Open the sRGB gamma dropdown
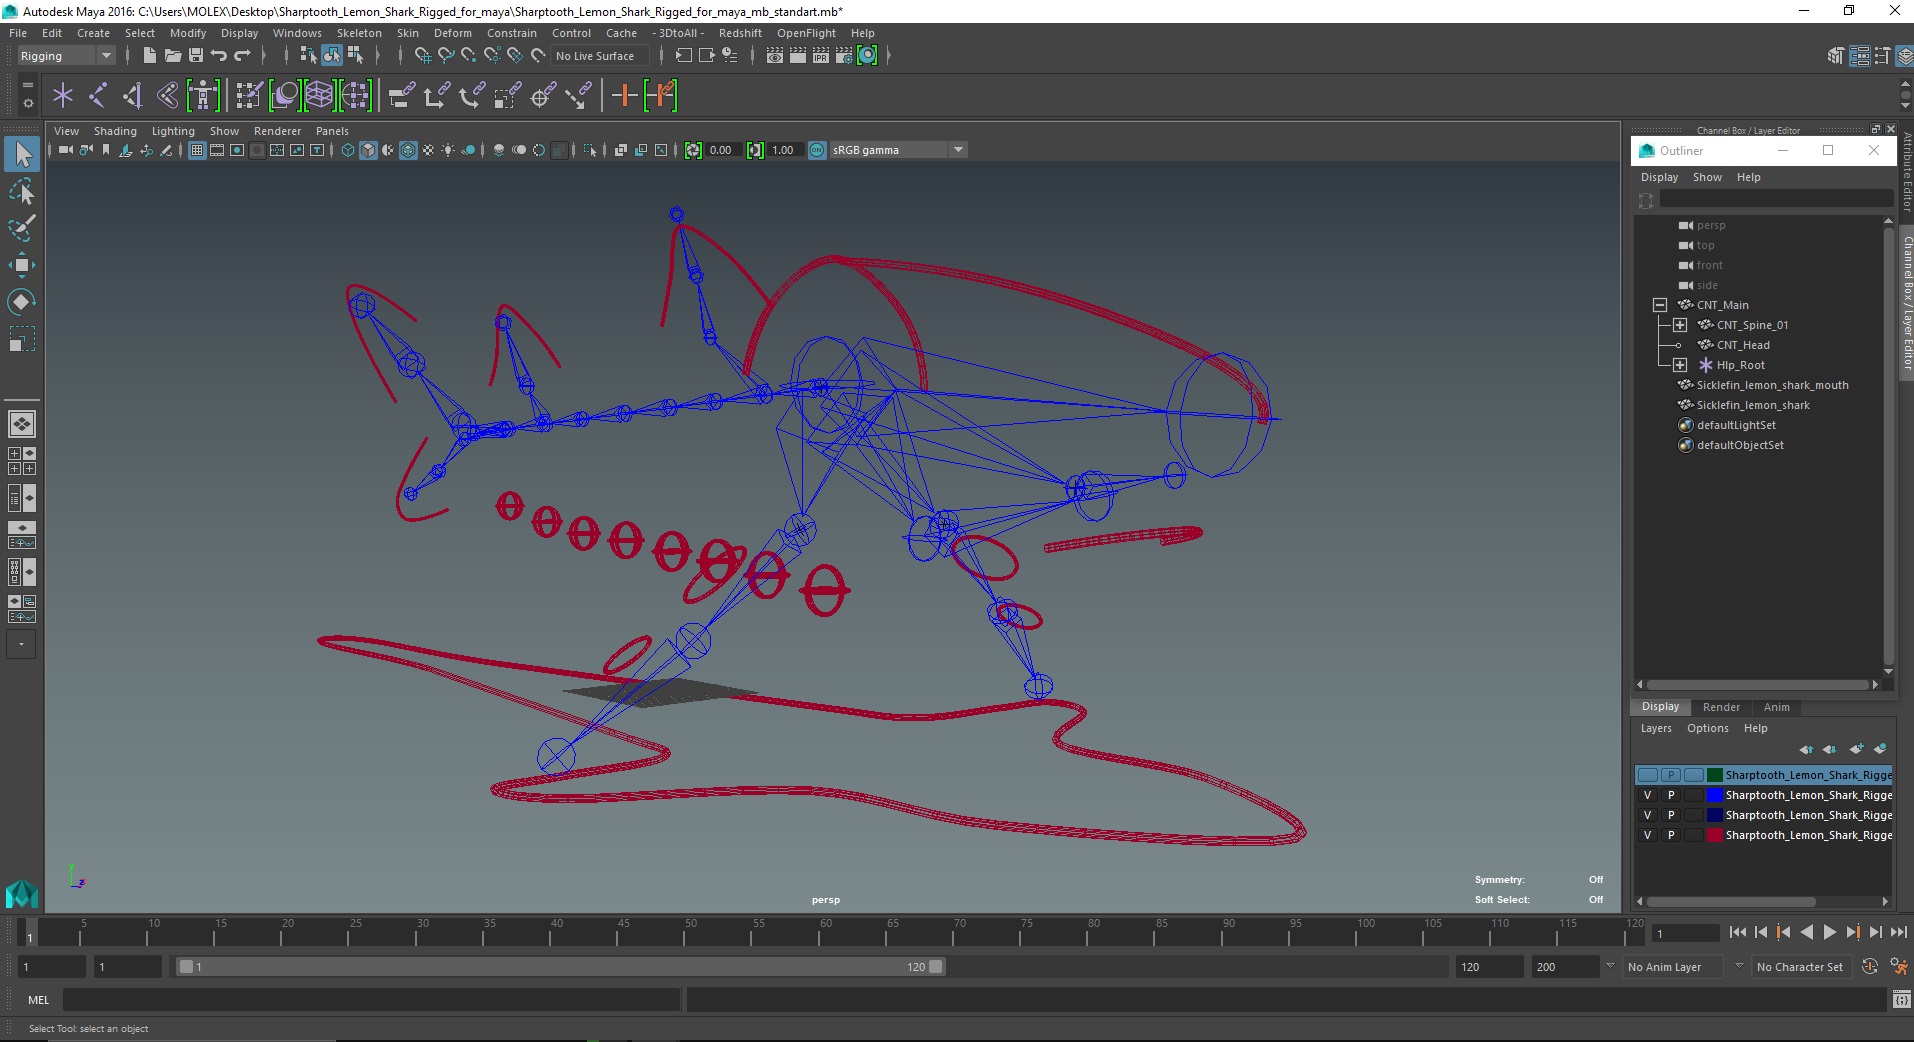 [x=898, y=150]
